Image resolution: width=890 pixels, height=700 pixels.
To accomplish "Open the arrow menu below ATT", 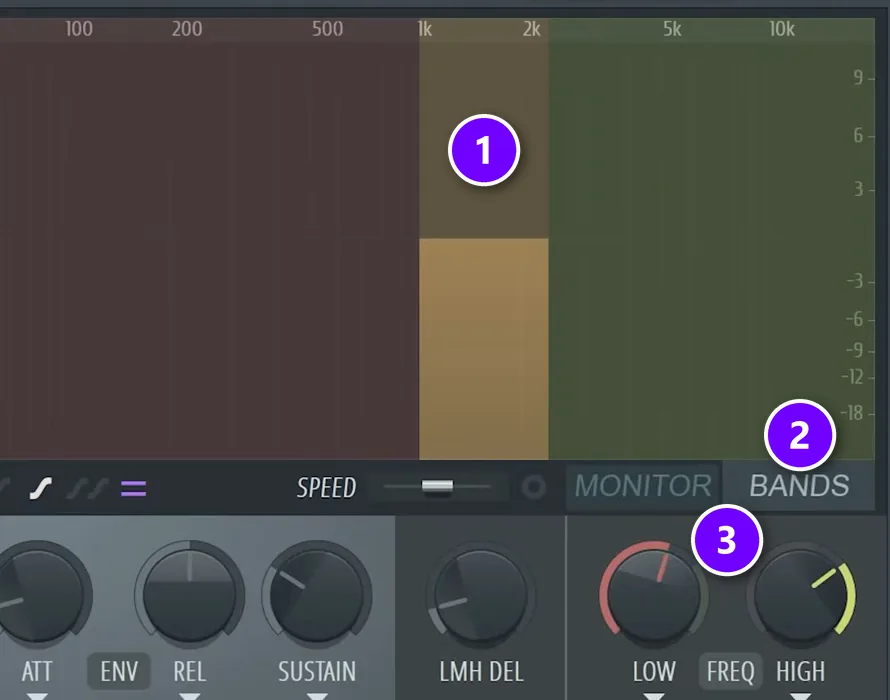I will (37, 696).
